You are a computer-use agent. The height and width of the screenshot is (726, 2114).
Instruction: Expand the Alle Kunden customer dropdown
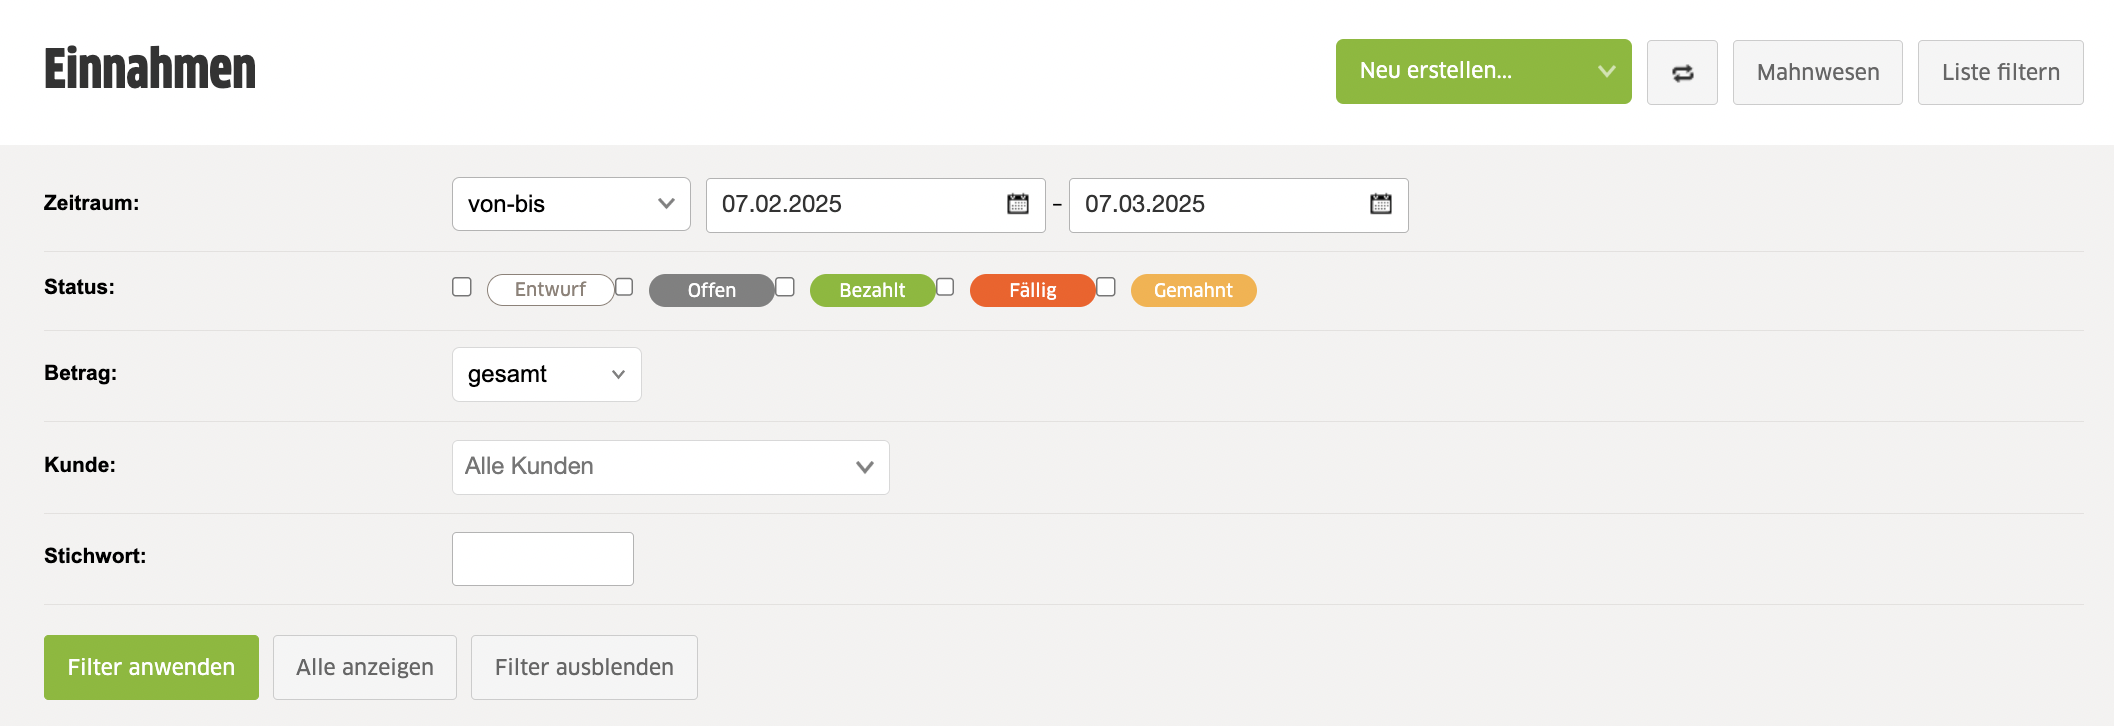click(x=670, y=467)
